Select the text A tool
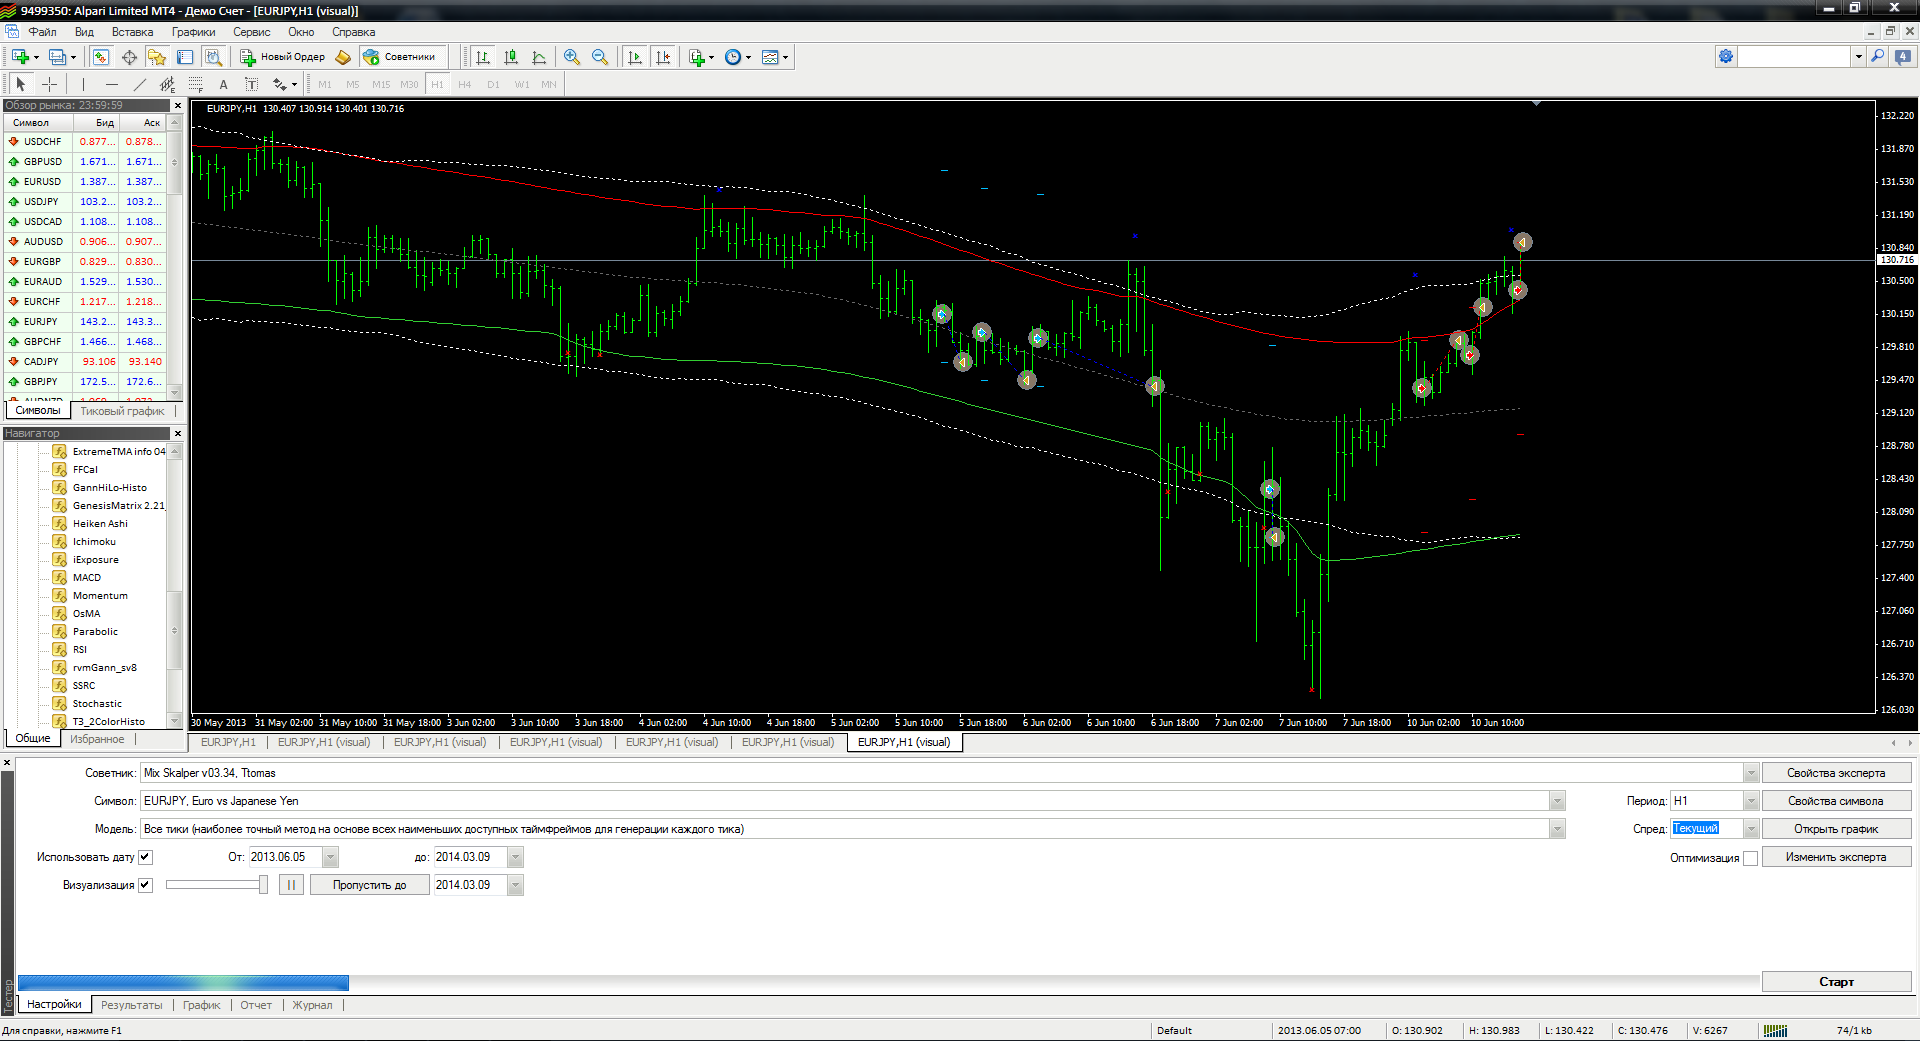The image size is (1920, 1041). (x=223, y=84)
